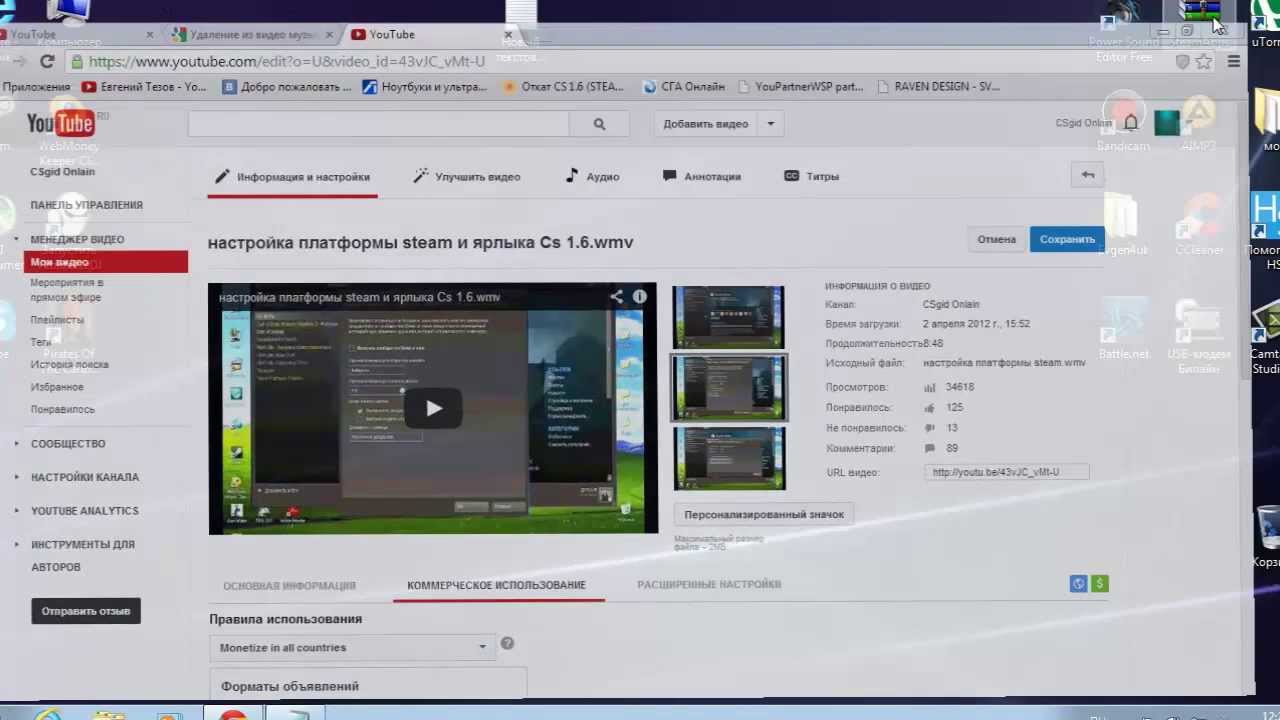Image resolution: width=1280 pixels, height=720 pixels.
Task: Collapse the Менеджер видео section
Action: point(16,239)
